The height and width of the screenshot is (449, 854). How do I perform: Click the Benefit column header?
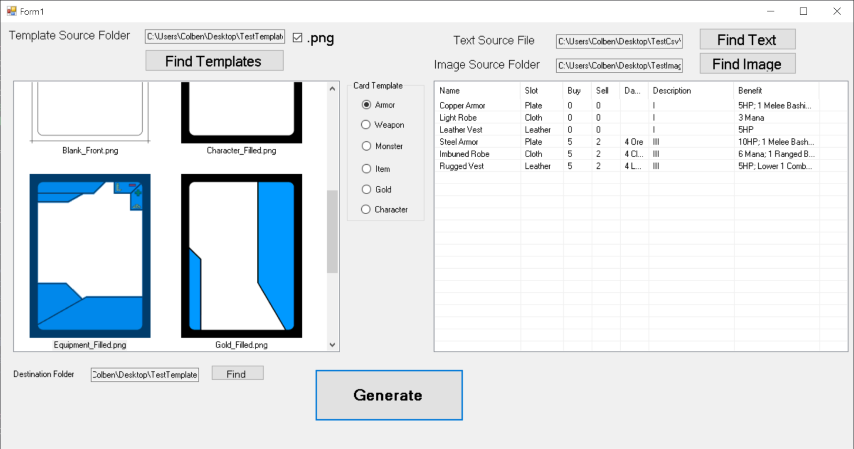click(x=776, y=91)
